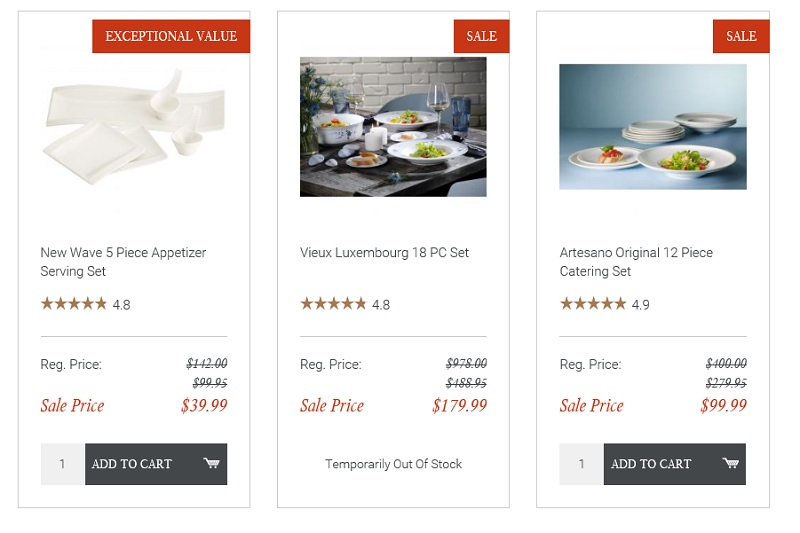Select quantity field for Artesano set
The image size is (800, 533).
tap(582, 464)
